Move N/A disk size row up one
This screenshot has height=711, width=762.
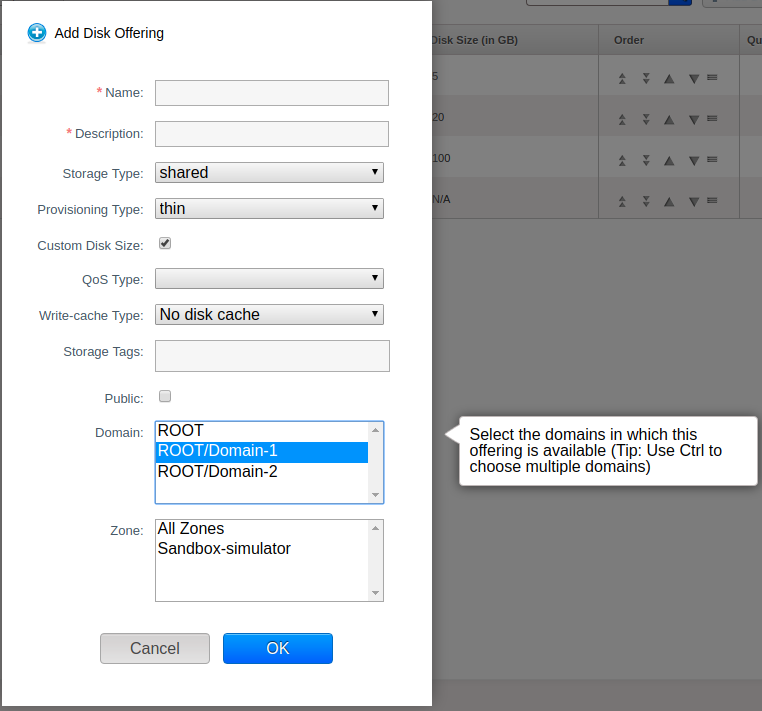pyautogui.click(x=669, y=201)
